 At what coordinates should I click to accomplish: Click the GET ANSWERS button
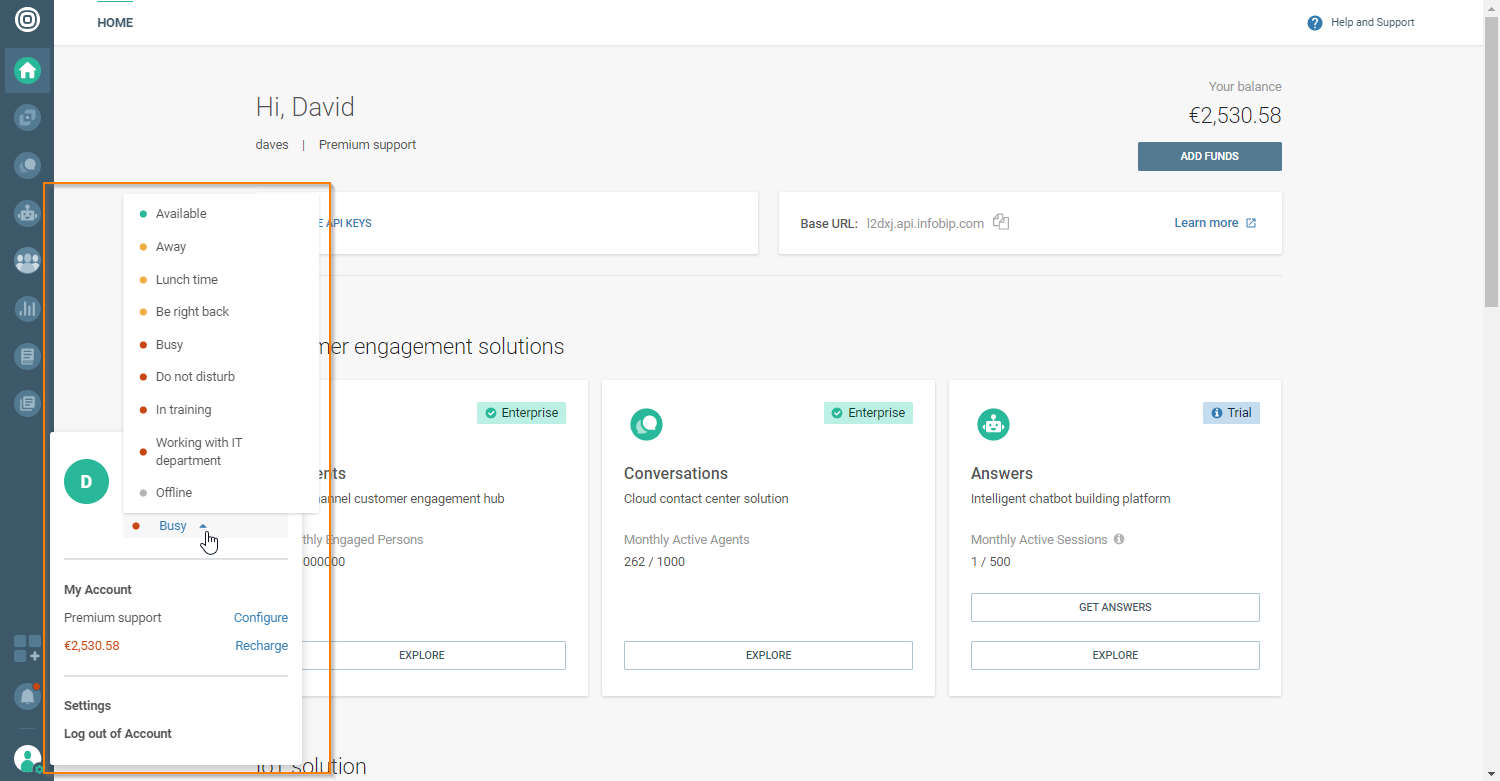point(1115,607)
